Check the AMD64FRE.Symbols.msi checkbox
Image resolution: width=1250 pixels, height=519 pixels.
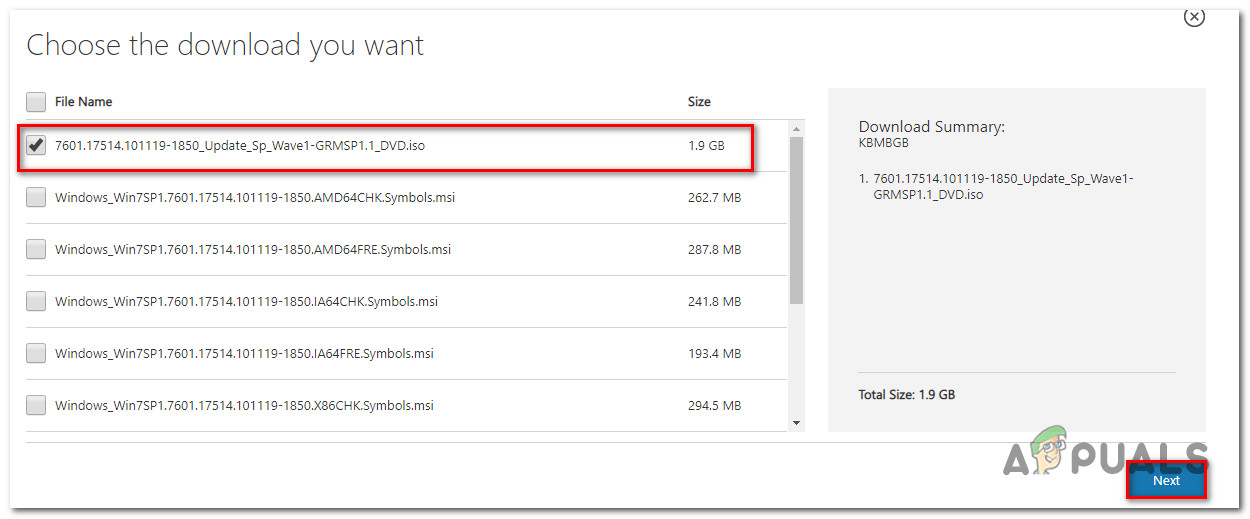pos(36,249)
